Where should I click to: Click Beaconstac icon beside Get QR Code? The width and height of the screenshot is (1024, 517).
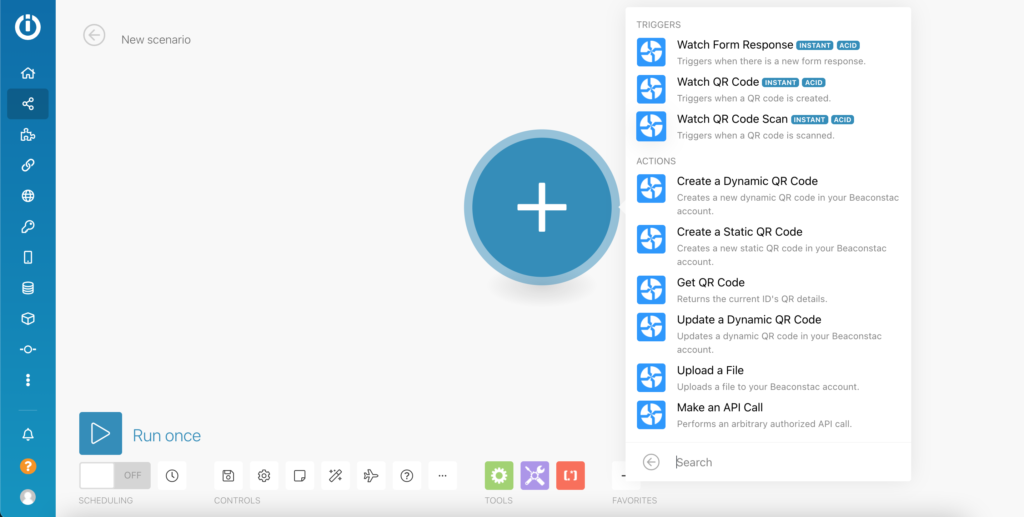pyautogui.click(x=651, y=290)
